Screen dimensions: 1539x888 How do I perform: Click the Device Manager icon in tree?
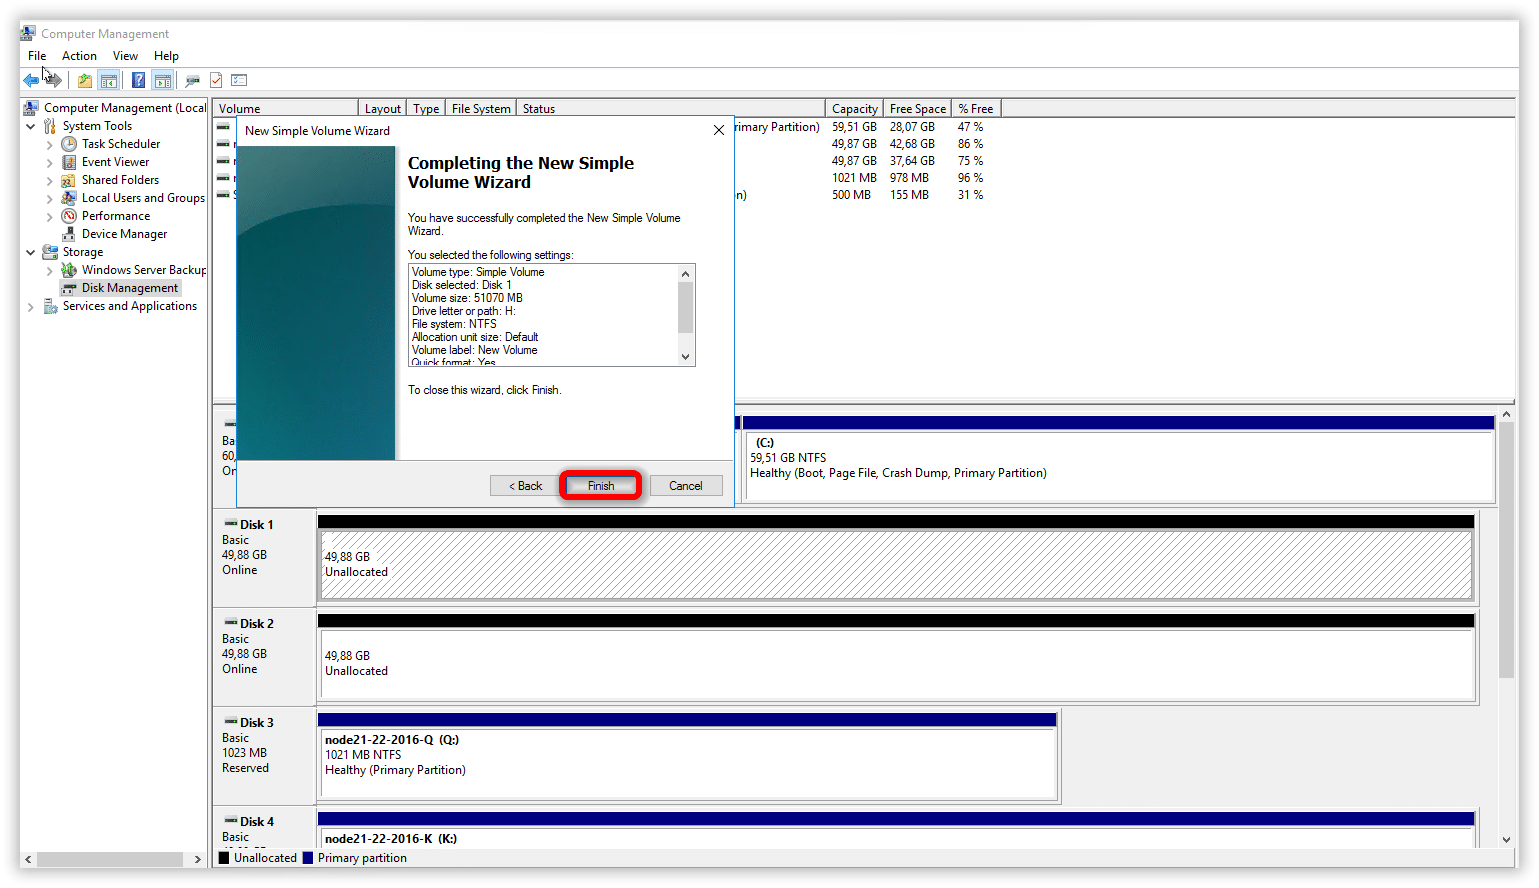(69, 234)
